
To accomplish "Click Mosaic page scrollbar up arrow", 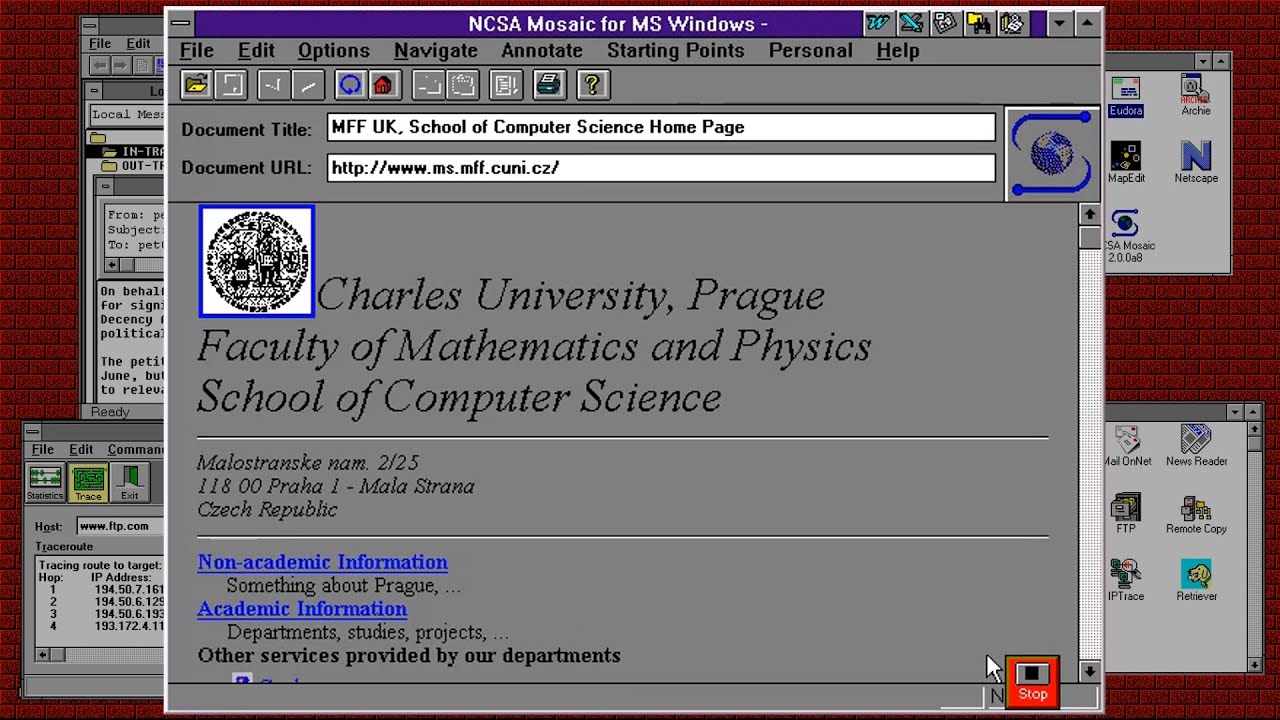I will point(1090,214).
